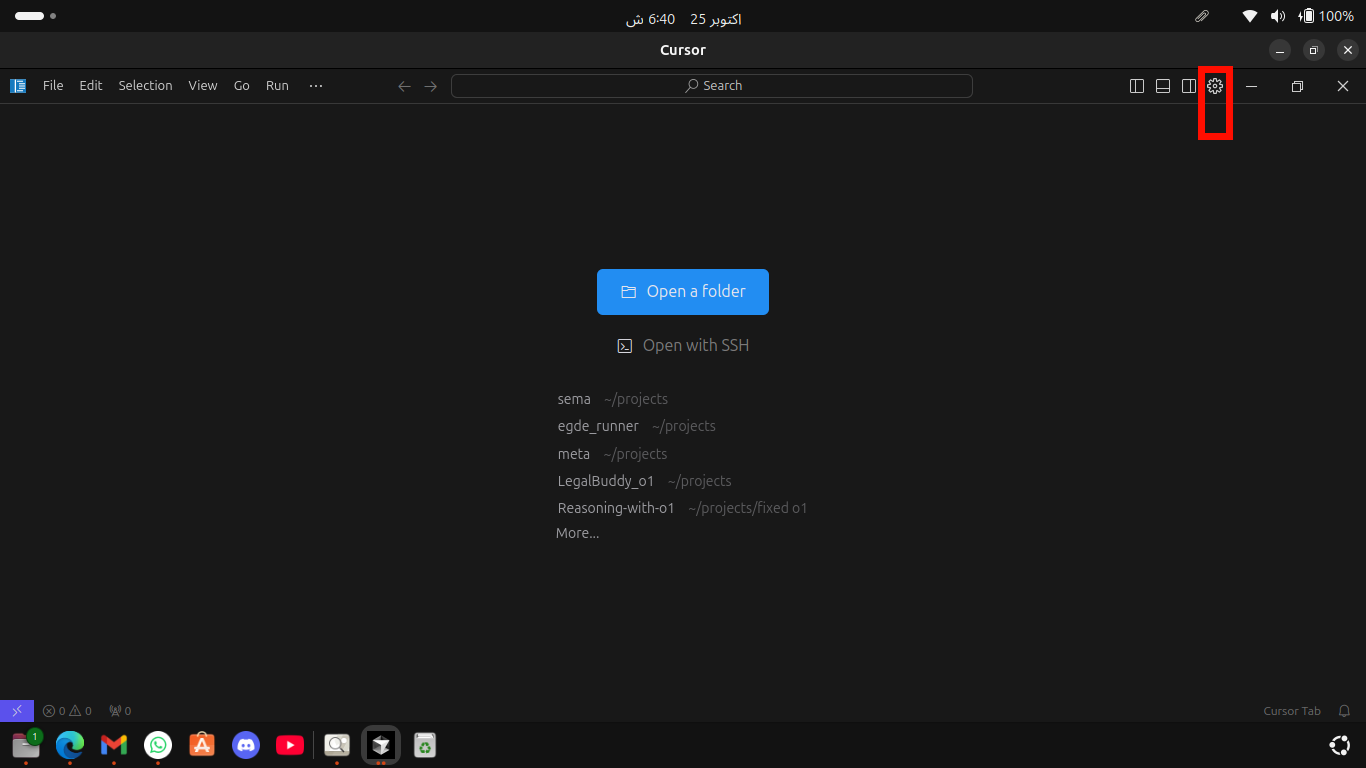Click battery 100% indicator
This screenshot has height=768, width=1366.
pyautogui.click(x=1326, y=16)
